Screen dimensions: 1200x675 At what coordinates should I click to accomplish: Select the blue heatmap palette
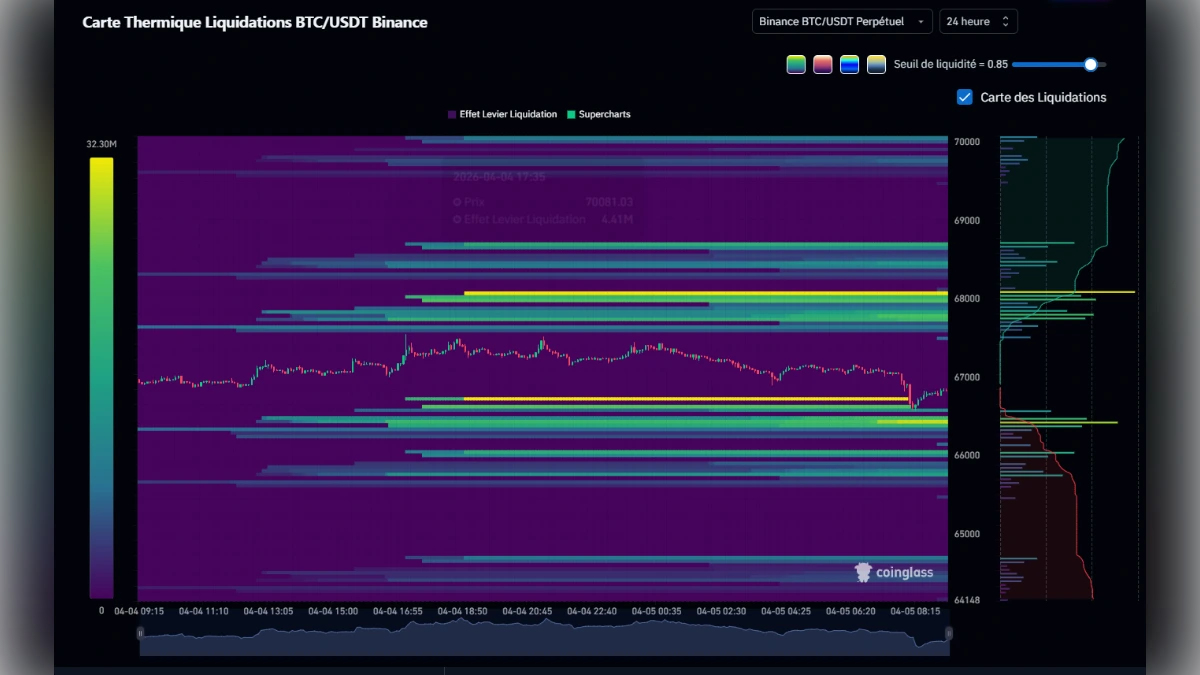849,64
